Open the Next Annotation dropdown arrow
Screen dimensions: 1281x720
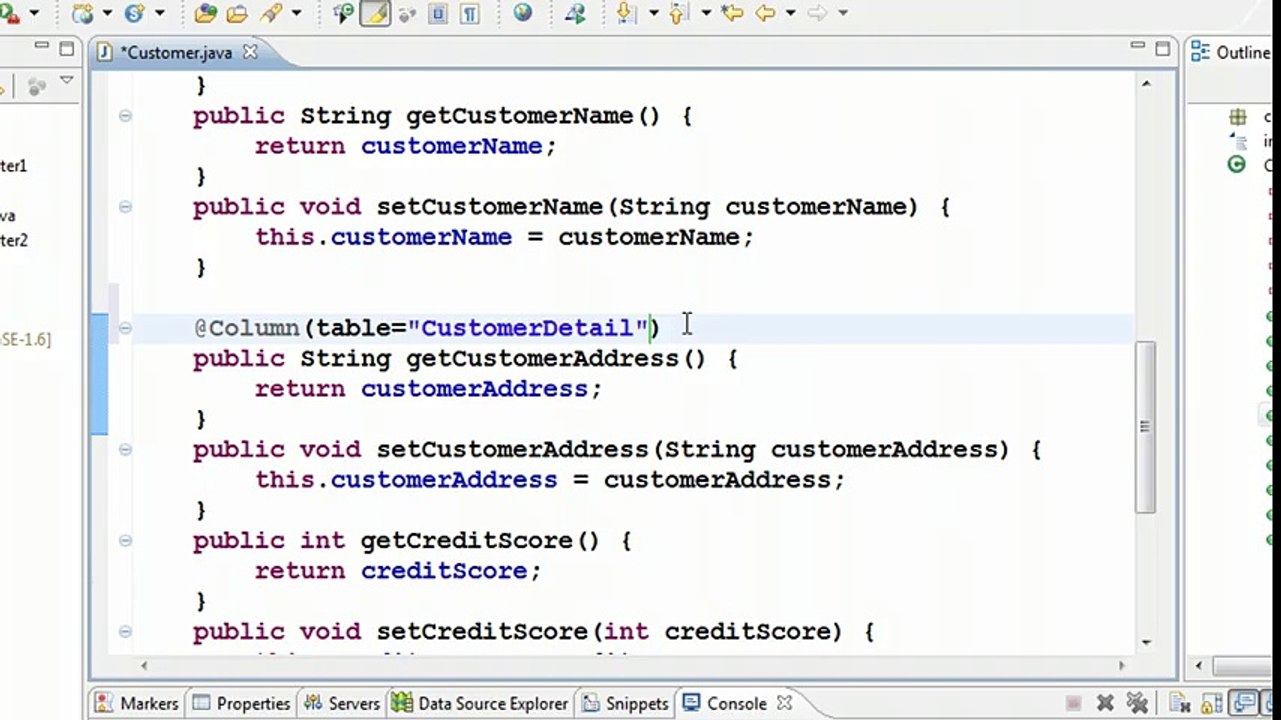click(653, 13)
